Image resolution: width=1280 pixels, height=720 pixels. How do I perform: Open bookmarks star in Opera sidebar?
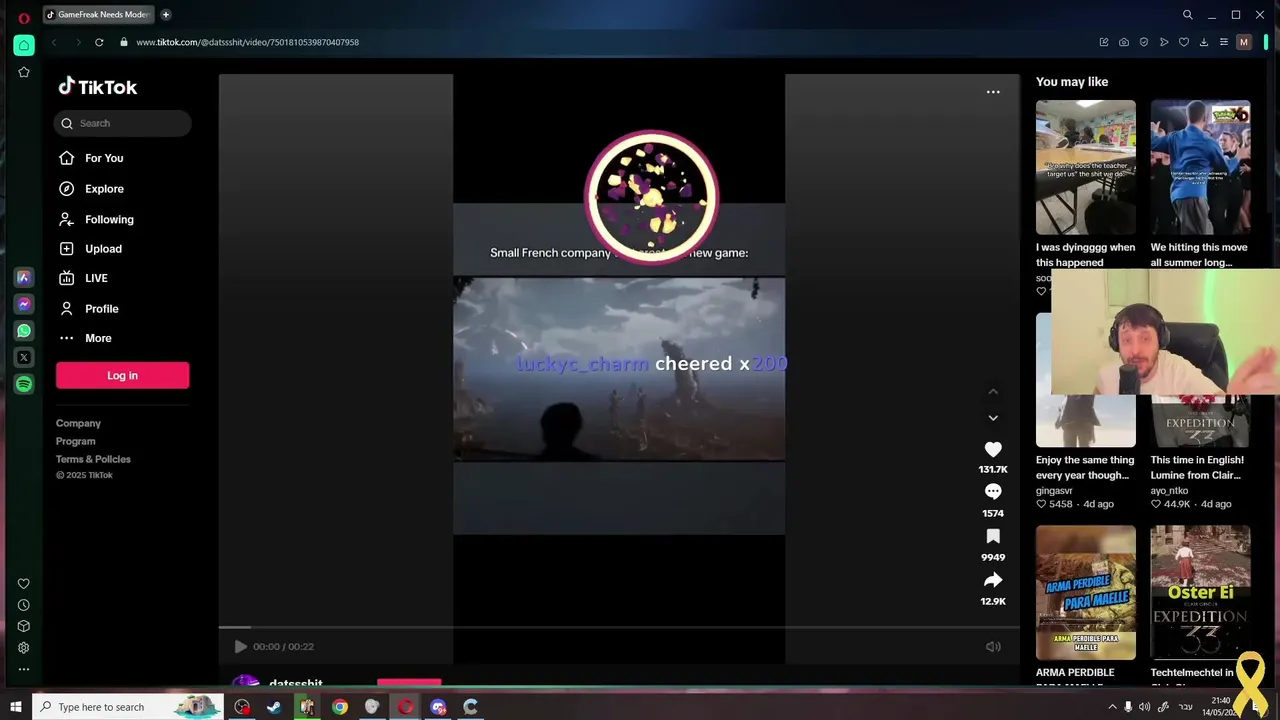point(24,72)
